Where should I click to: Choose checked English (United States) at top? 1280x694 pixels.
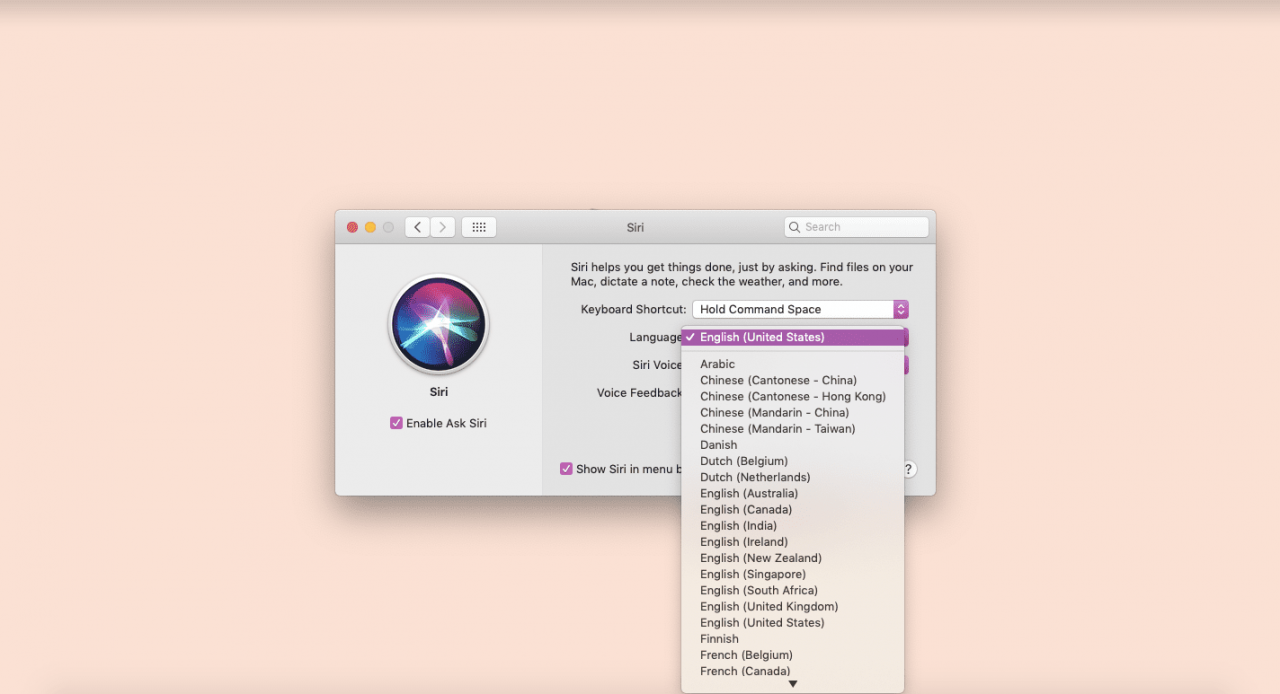click(x=793, y=337)
